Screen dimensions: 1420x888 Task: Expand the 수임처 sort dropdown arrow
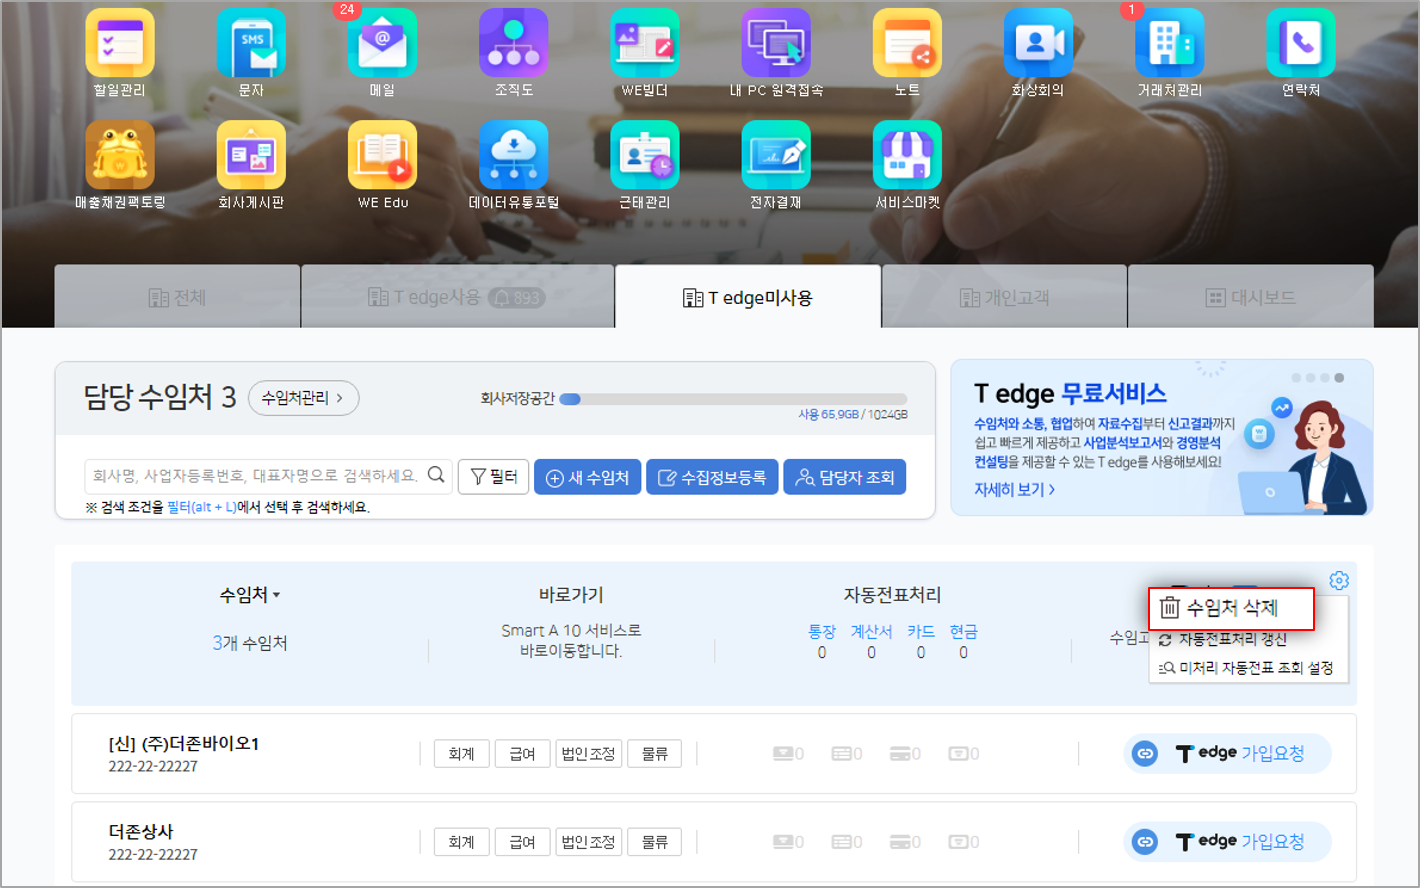click(x=277, y=595)
